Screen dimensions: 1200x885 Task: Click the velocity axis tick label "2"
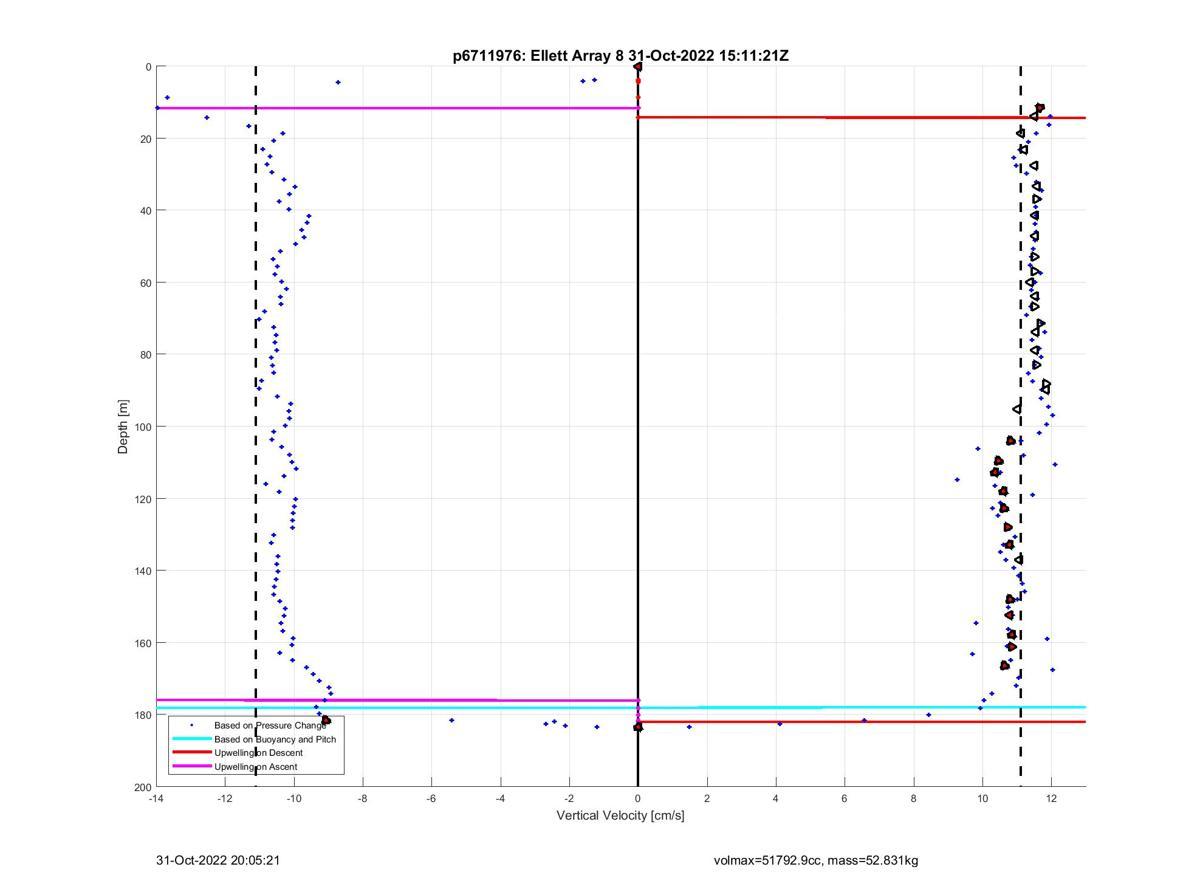tap(707, 799)
